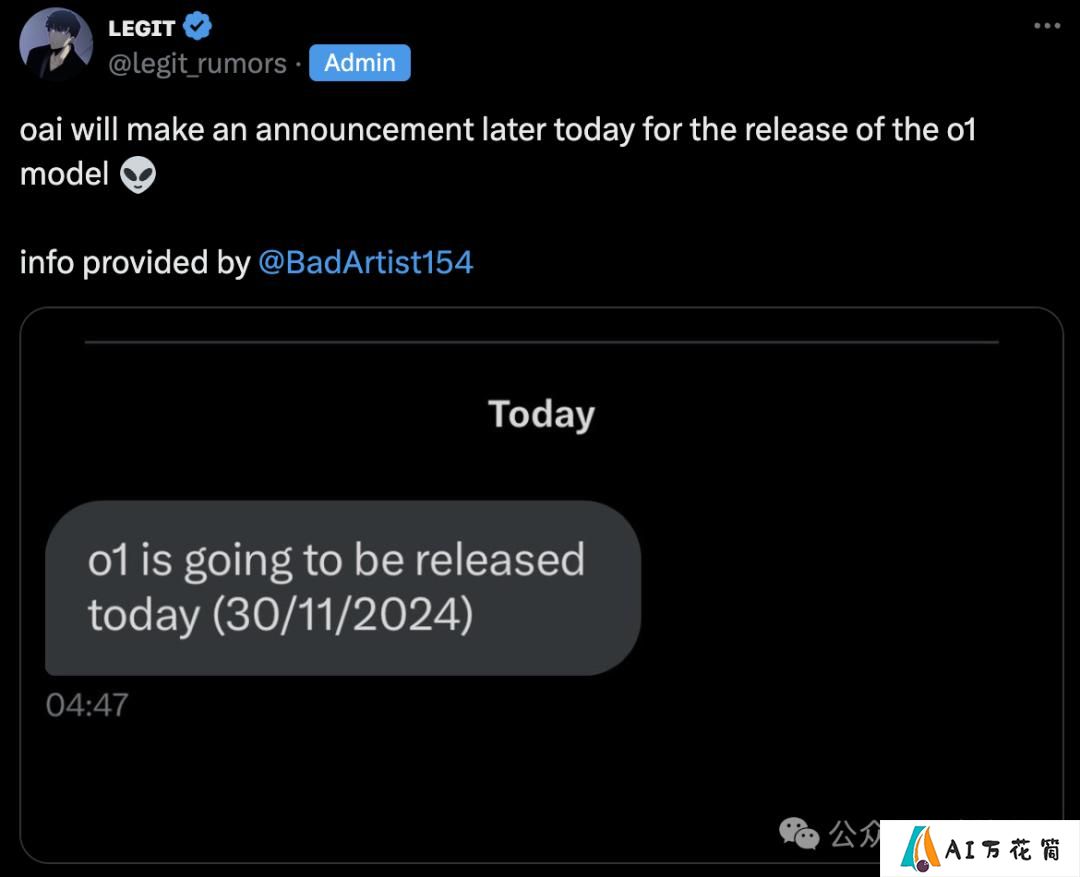1080x877 pixels.
Task: Click the 04:47 message timestamp
Action: [x=87, y=705]
